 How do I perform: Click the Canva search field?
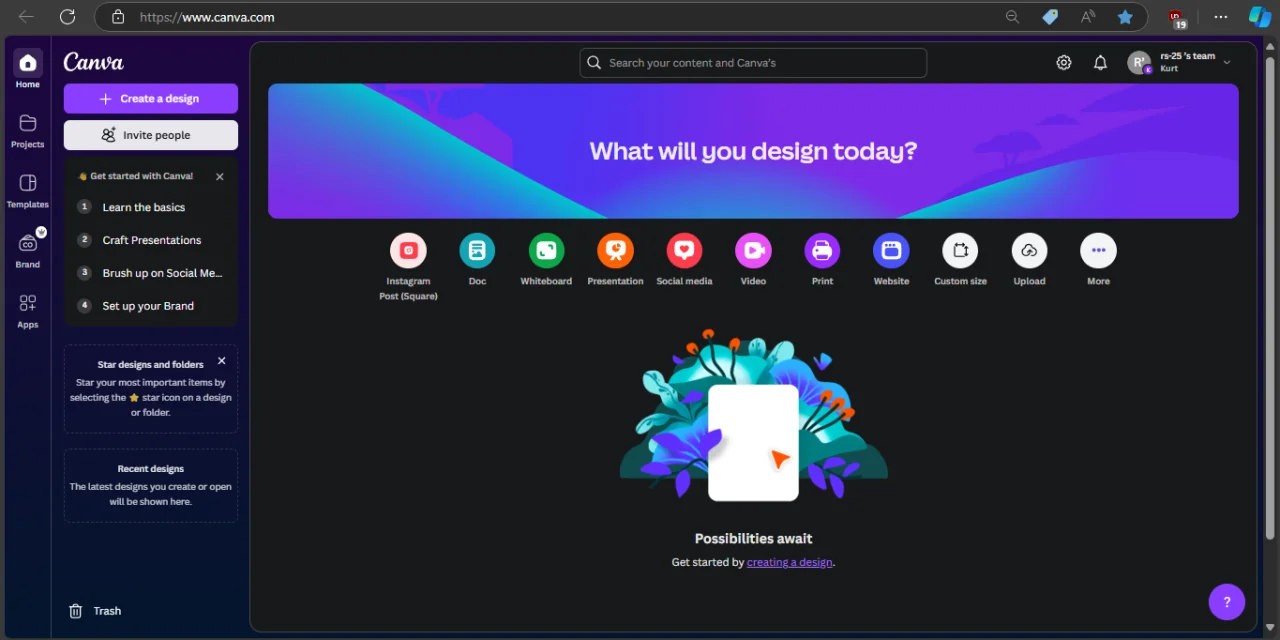coord(753,63)
